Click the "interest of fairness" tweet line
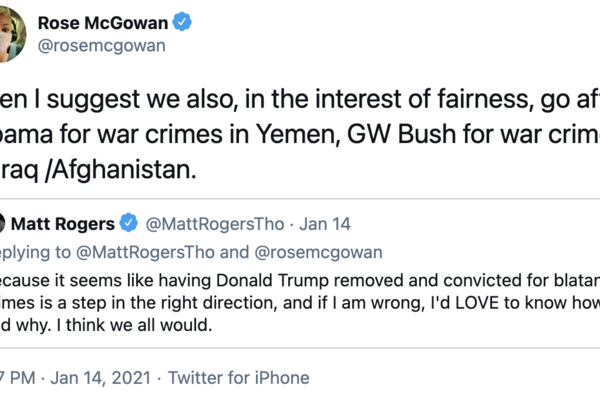600x400 pixels. [x=300, y=98]
